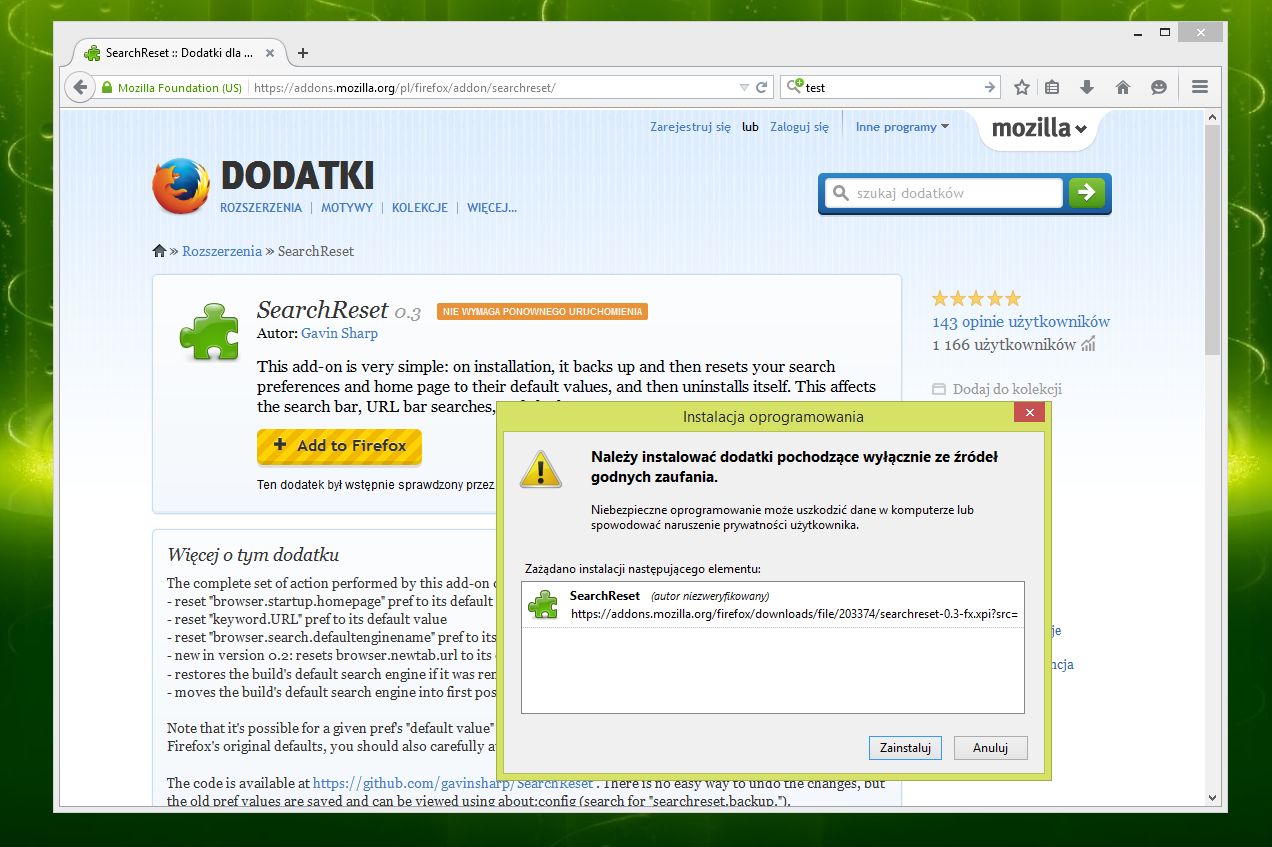Click the green padlock site identity icon
The image size is (1272, 847).
click(107, 88)
